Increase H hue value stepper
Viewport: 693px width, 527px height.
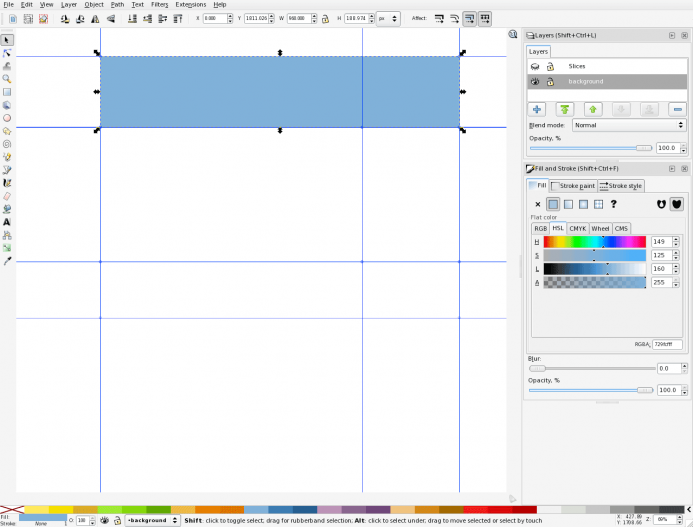click(676, 239)
